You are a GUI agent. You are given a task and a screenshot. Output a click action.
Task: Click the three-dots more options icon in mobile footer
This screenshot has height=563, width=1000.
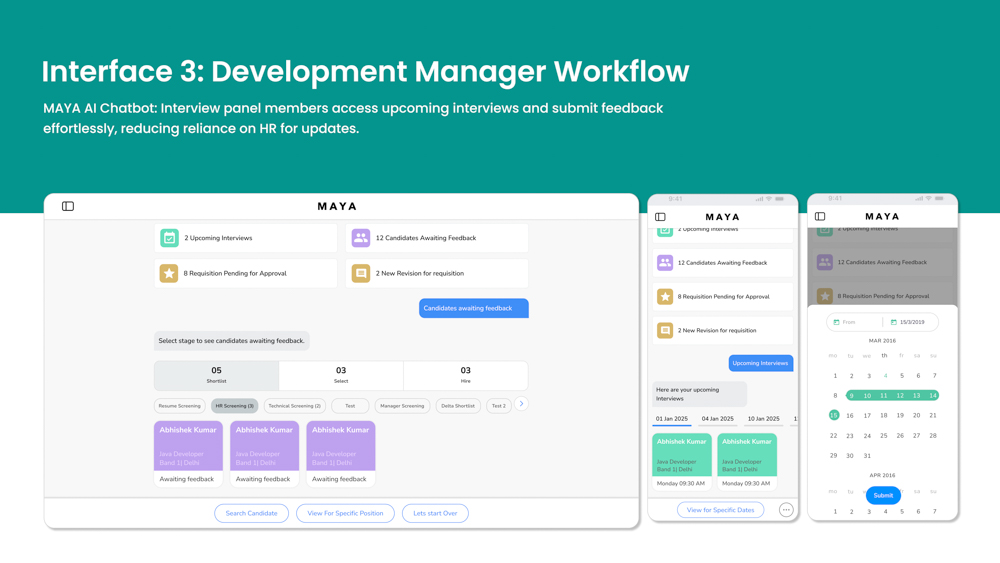tap(786, 510)
